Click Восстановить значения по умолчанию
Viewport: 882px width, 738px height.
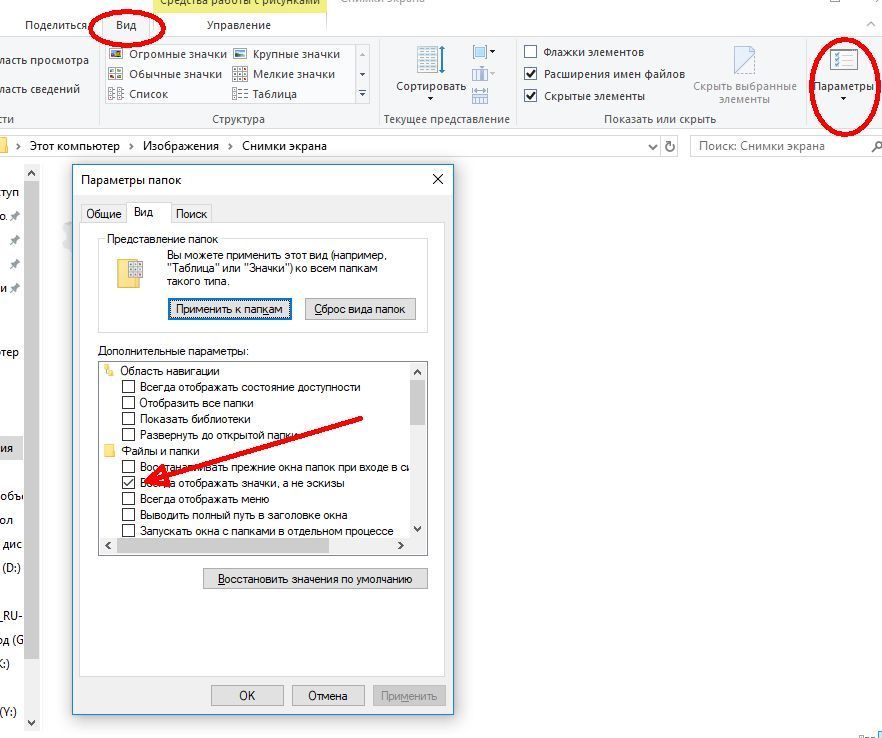pyautogui.click(x=315, y=579)
